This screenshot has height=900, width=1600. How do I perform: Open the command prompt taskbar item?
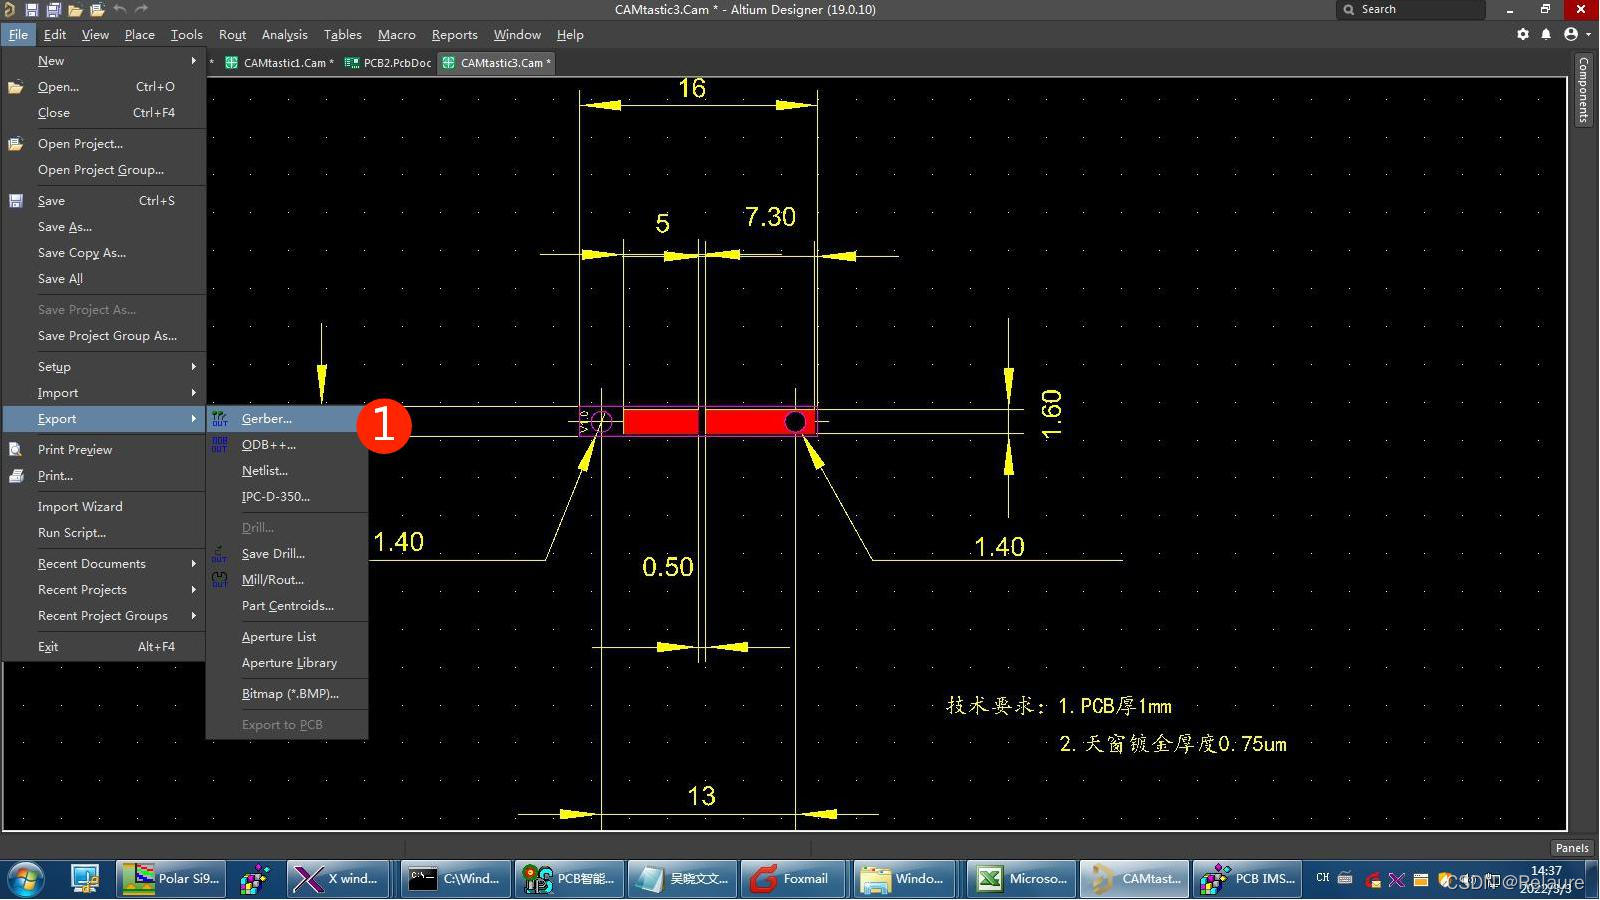click(457, 879)
